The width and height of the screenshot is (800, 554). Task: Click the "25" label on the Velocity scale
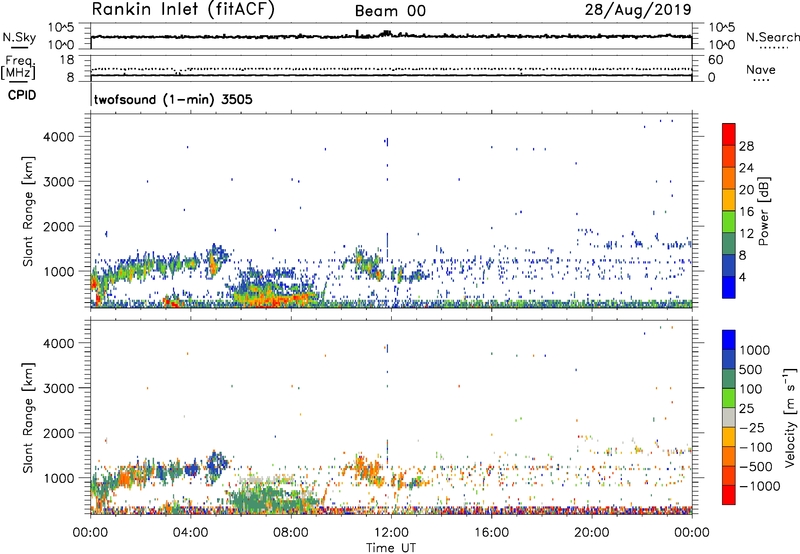click(x=746, y=408)
